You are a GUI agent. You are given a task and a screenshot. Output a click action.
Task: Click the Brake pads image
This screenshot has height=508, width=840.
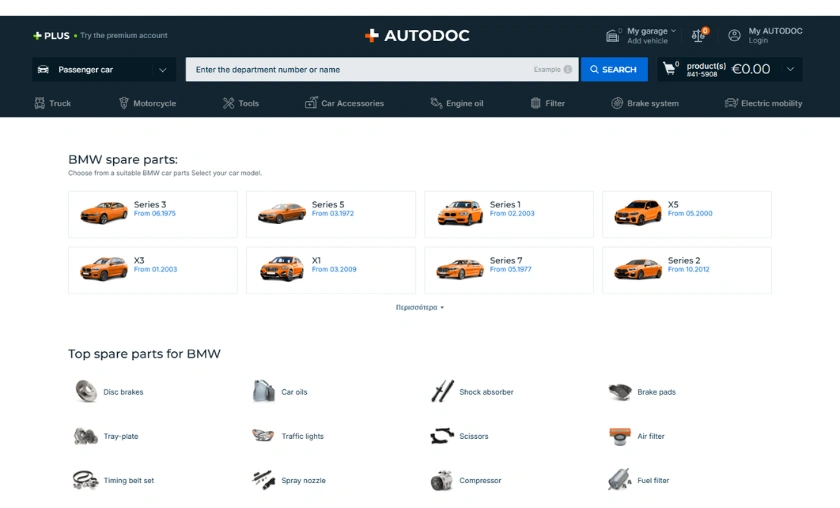[x=620, y=392]
